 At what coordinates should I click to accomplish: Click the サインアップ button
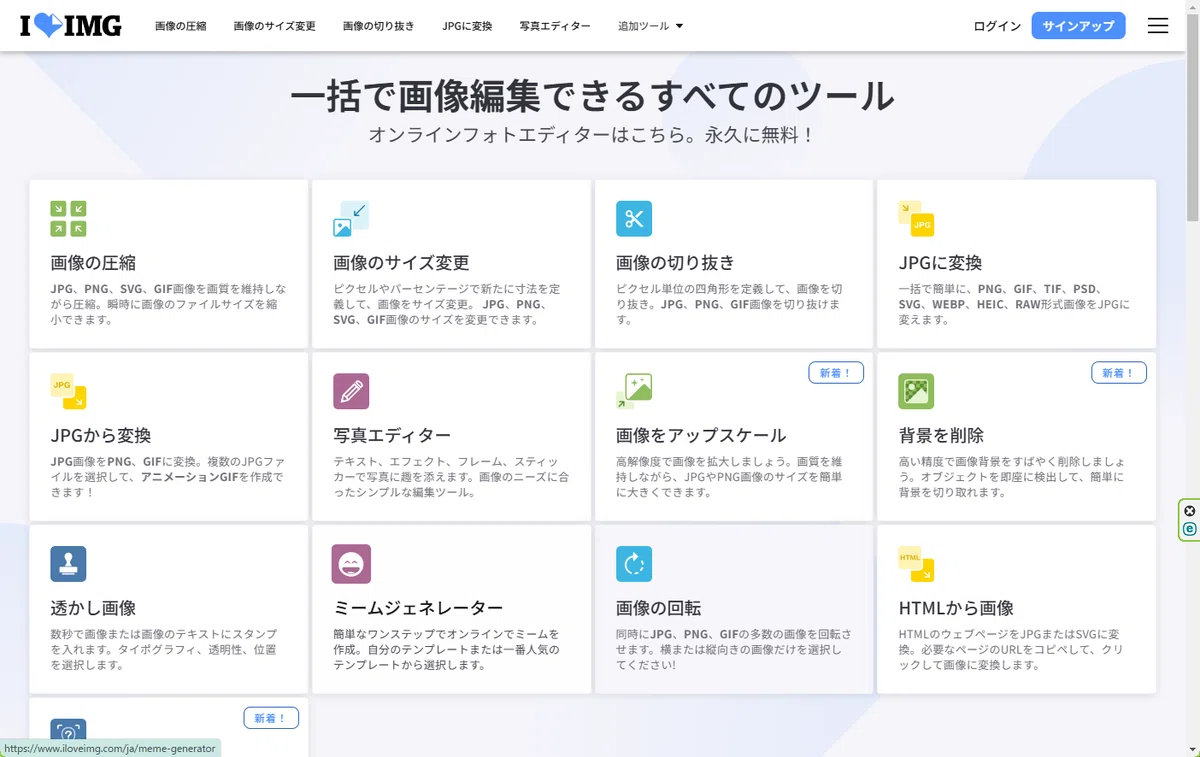[x=1078, y=26]
